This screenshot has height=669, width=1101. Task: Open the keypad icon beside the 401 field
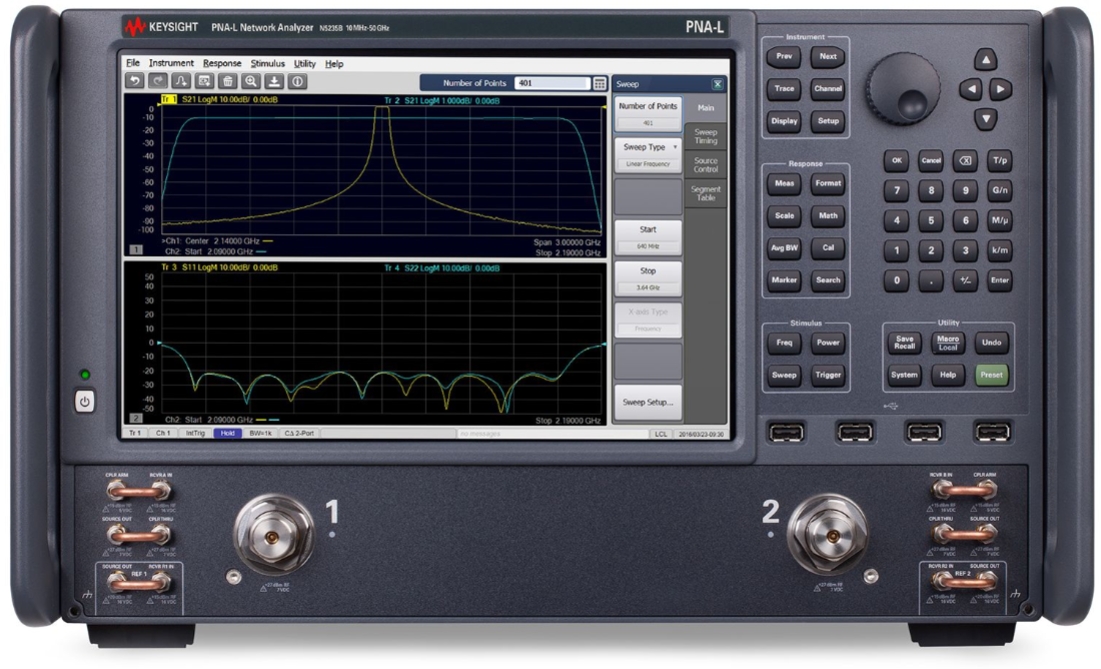click(600, 84)
